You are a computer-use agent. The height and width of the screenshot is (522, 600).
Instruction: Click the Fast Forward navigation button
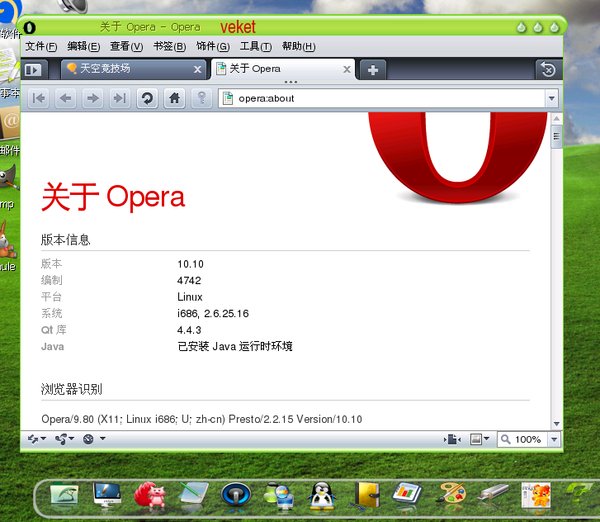[119, 98]
